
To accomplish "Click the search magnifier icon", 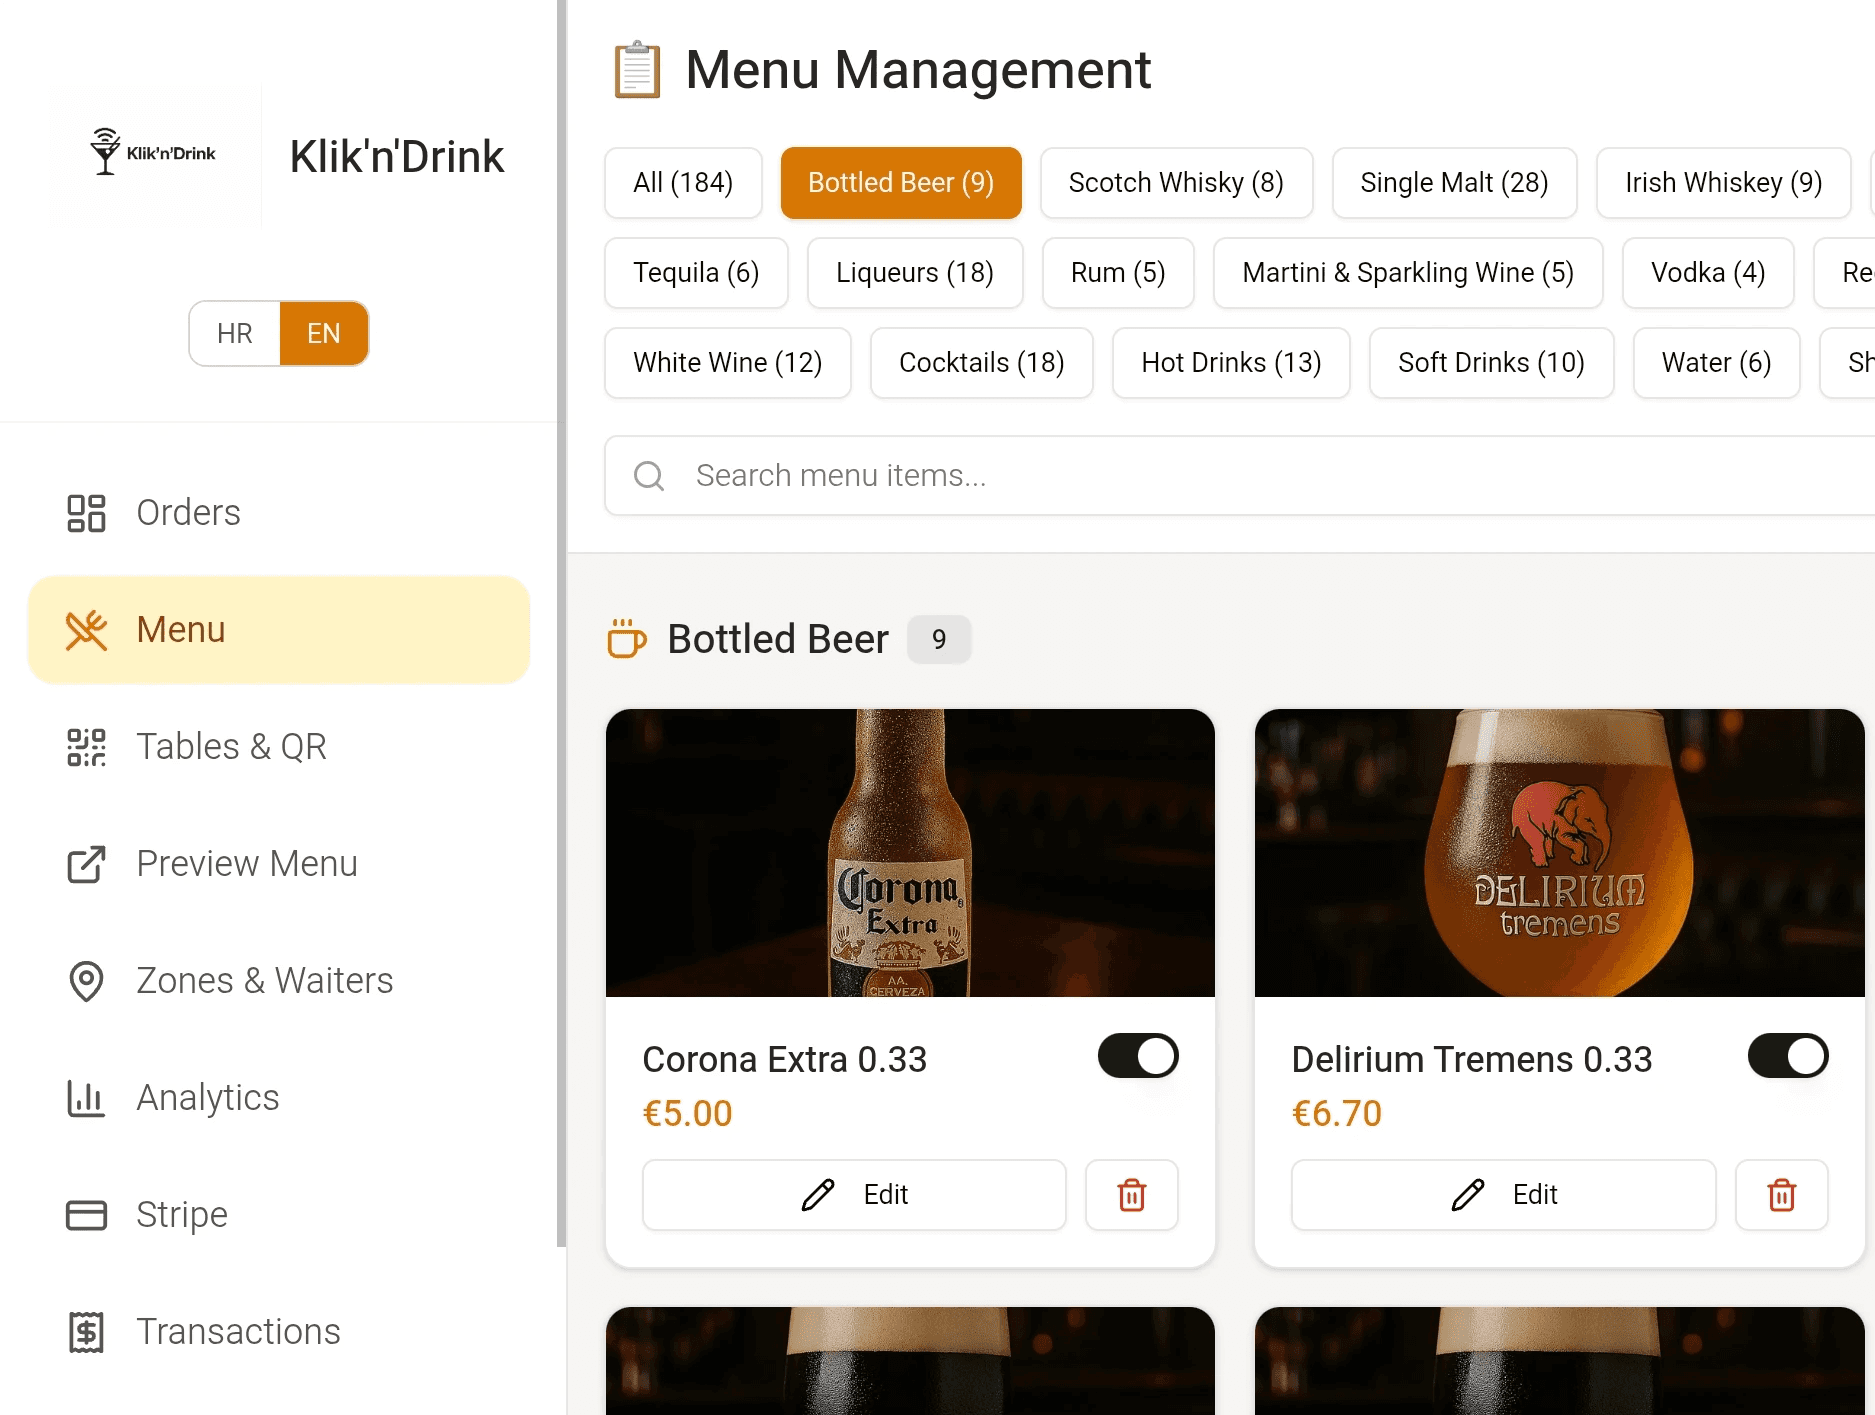I will coord(649,476).
